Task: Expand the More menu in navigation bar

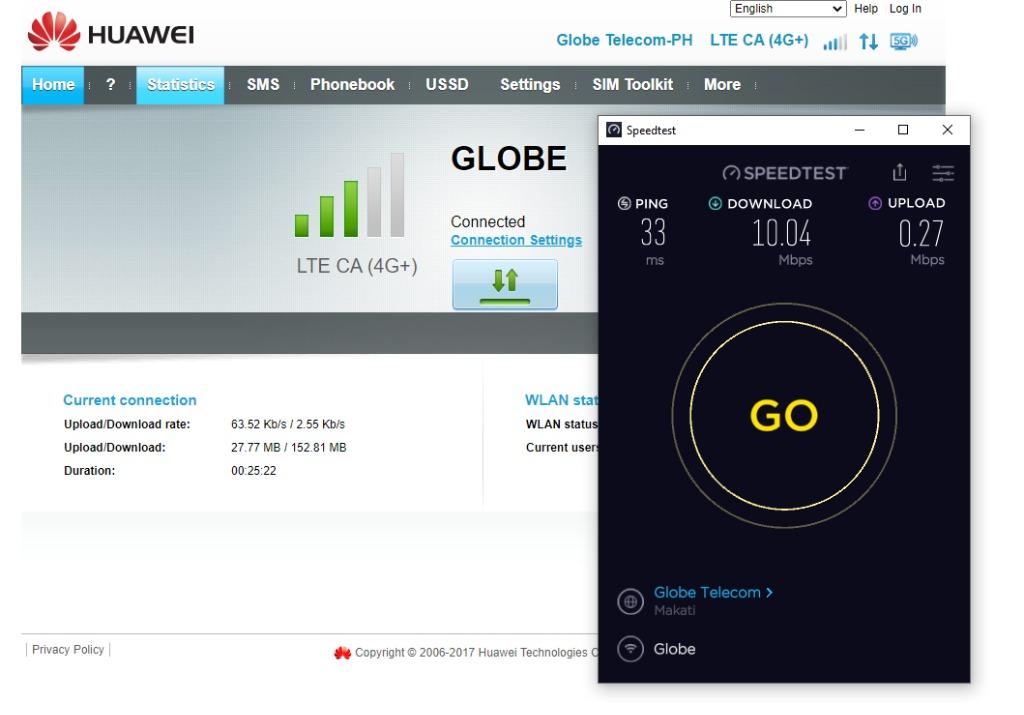Action: click(x=722, y=85)
